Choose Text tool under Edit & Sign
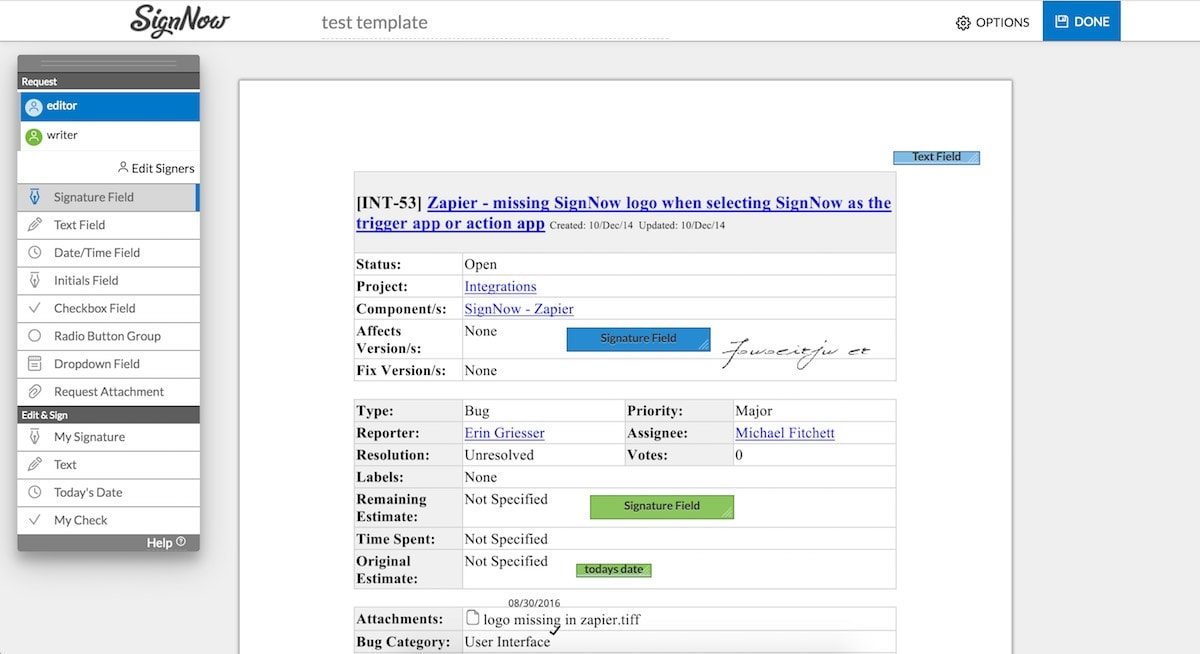 [x=108, y=464]
